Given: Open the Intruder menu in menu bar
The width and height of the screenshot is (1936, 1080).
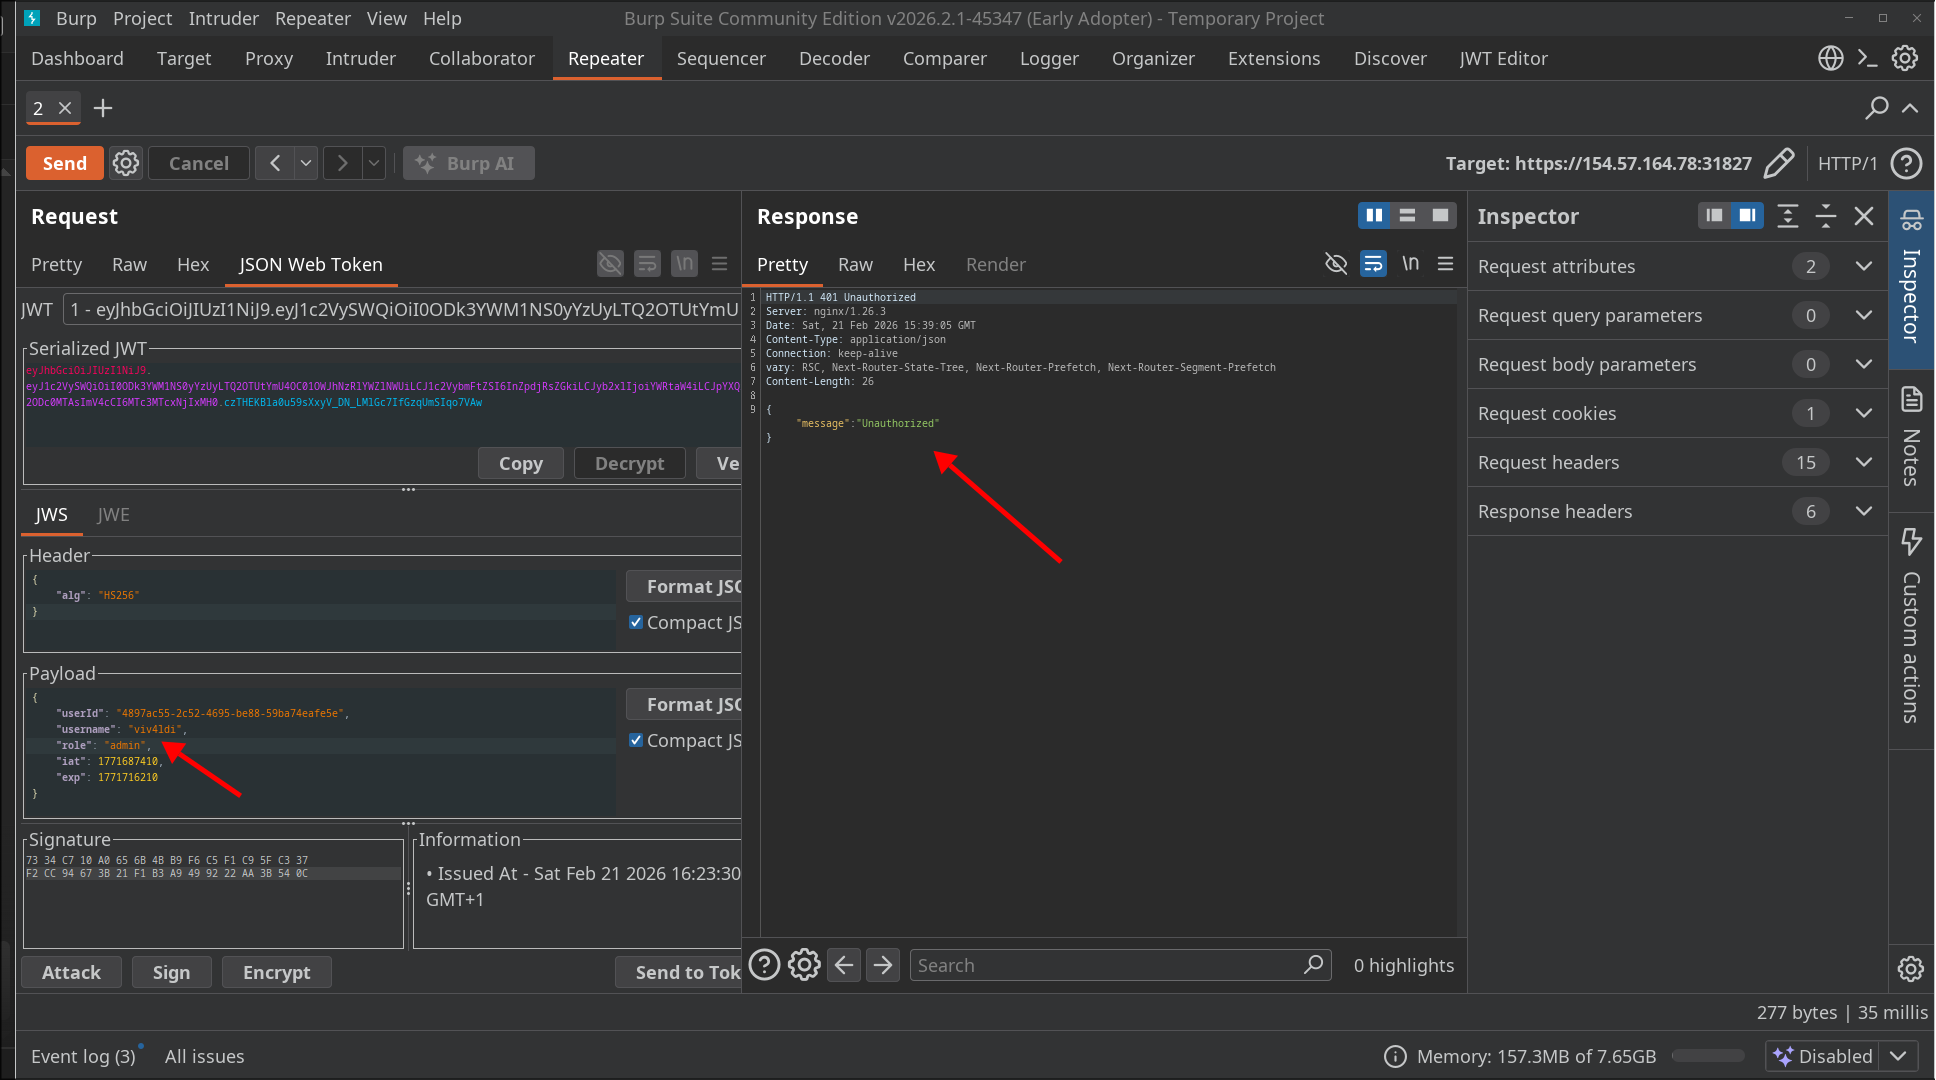Looking at the screenshot, I should coord(223,18).
